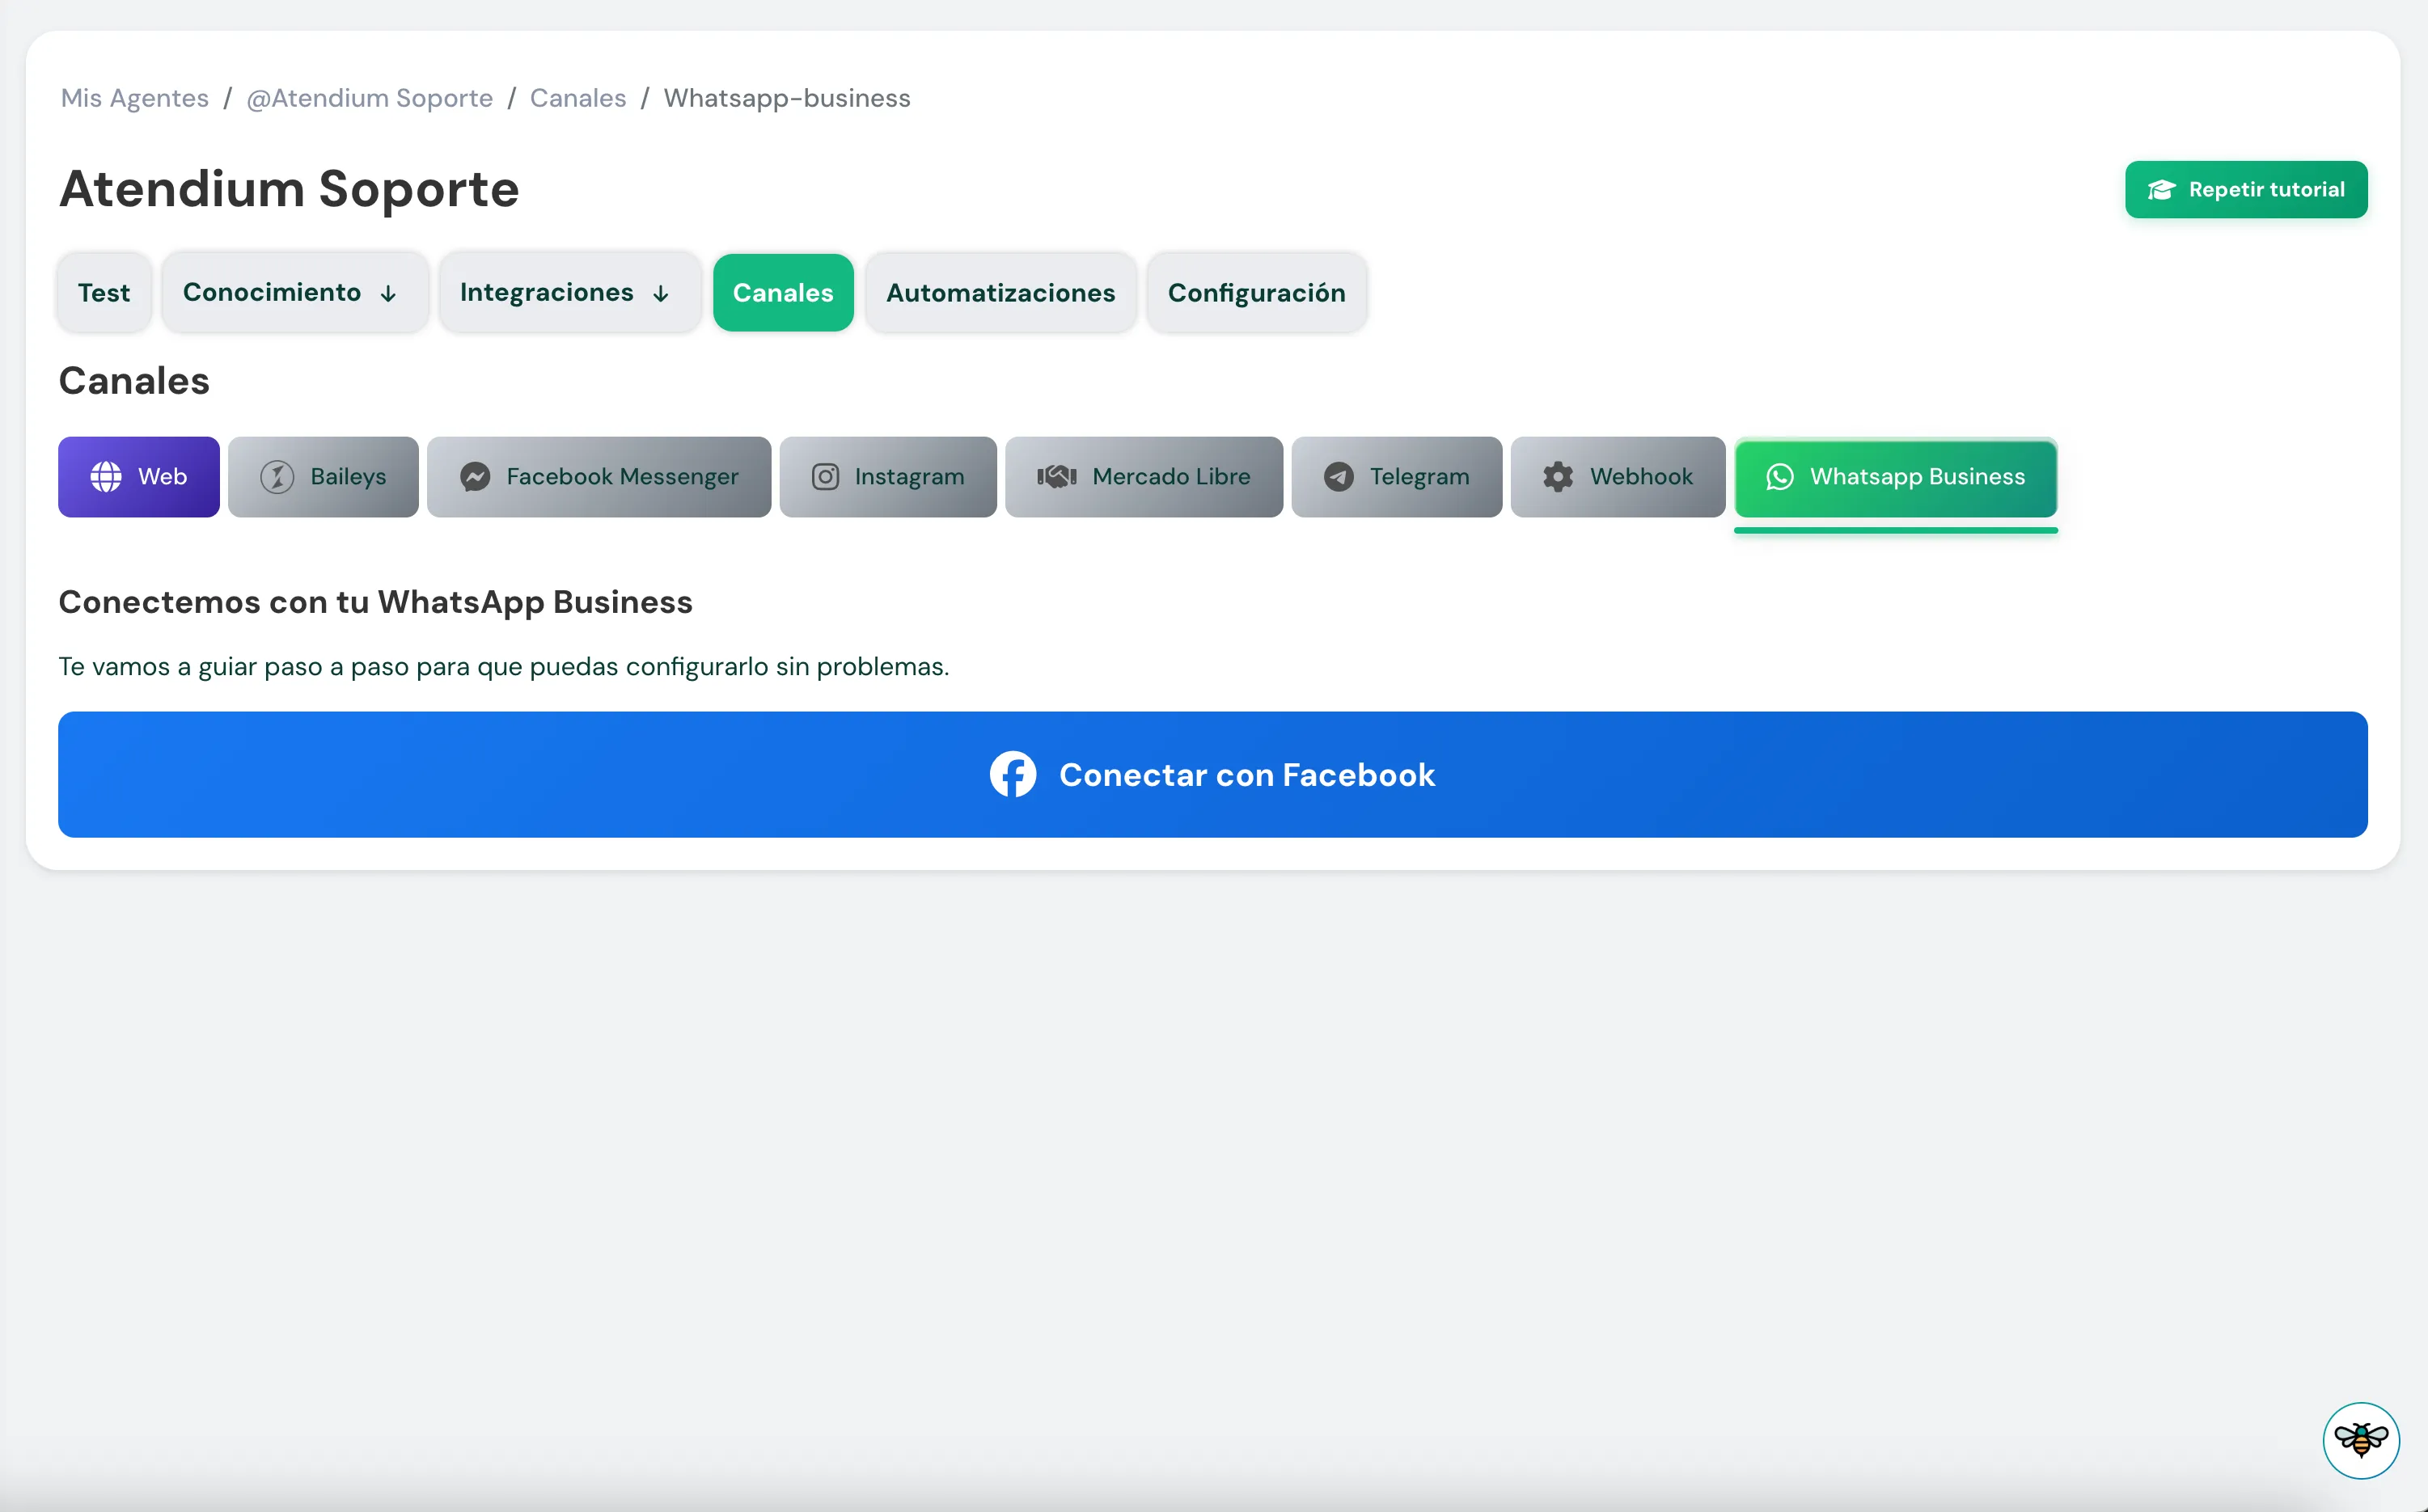
Task: Switch to the Canales tab
Action: pos(783,293)
